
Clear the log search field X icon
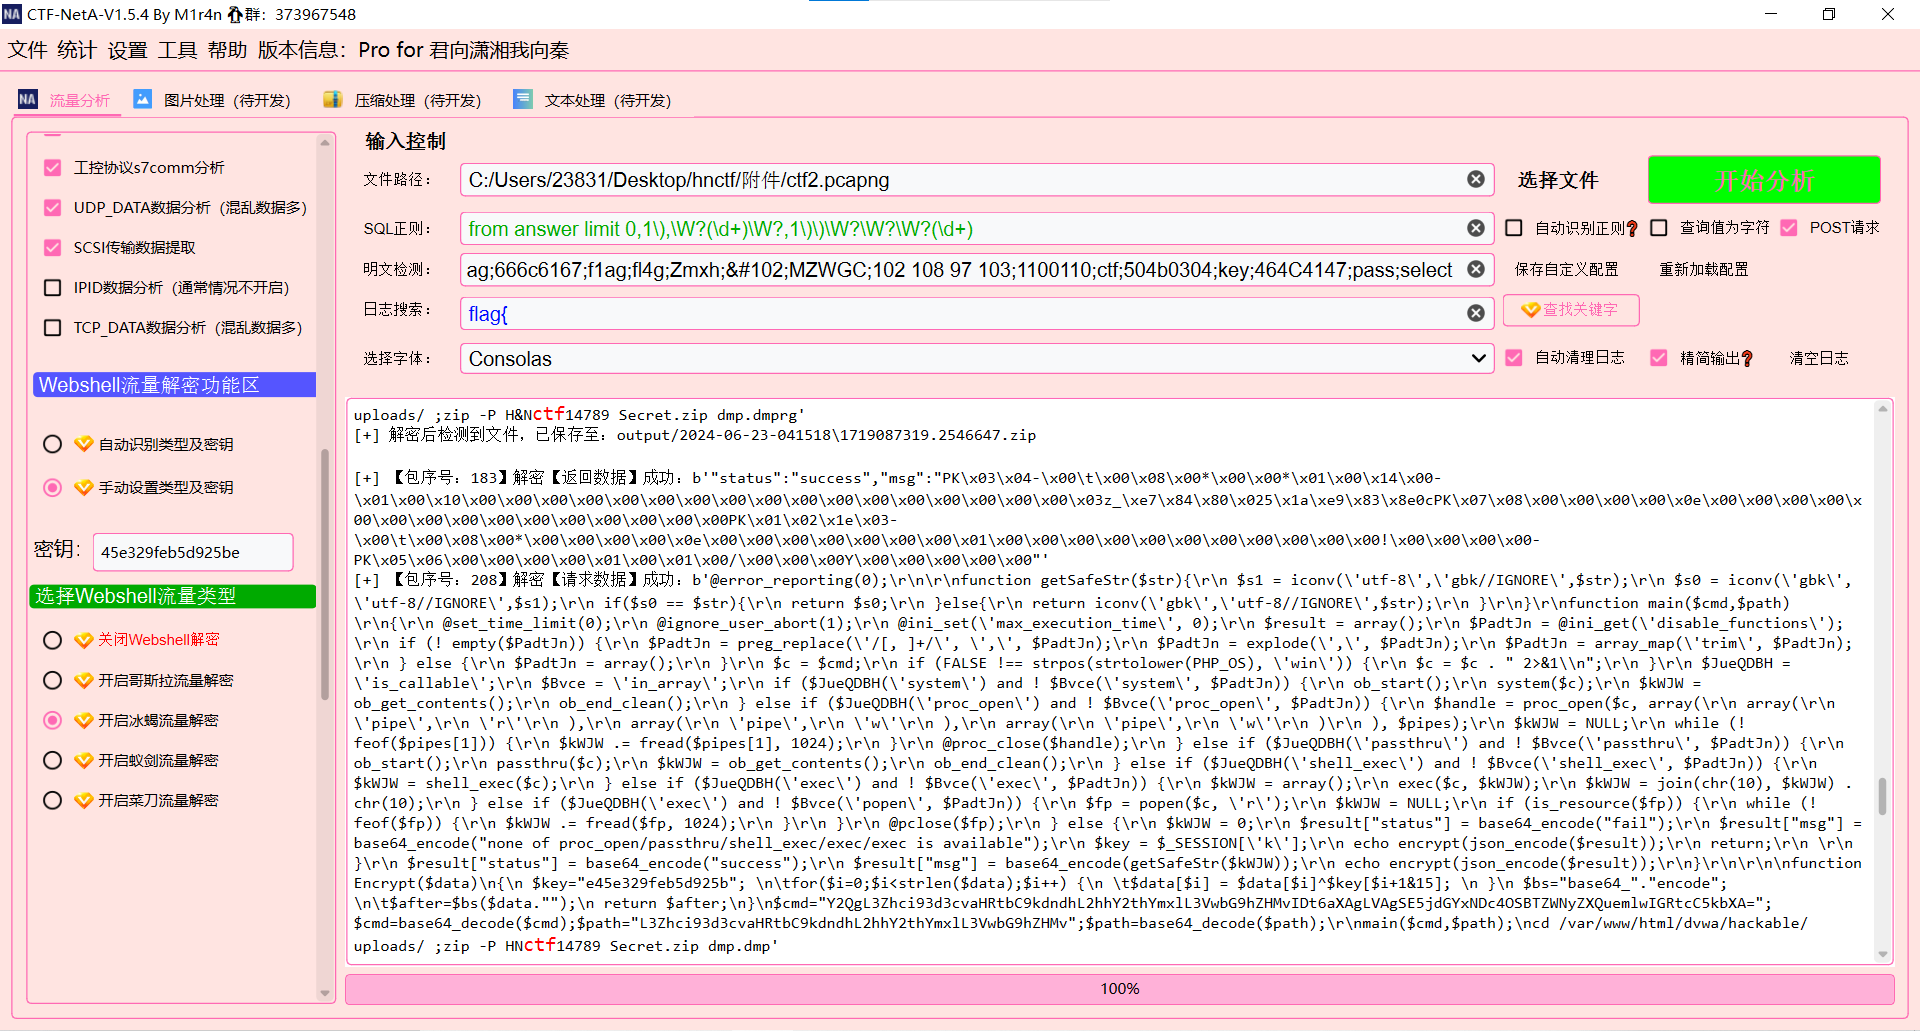(1475, 313)
